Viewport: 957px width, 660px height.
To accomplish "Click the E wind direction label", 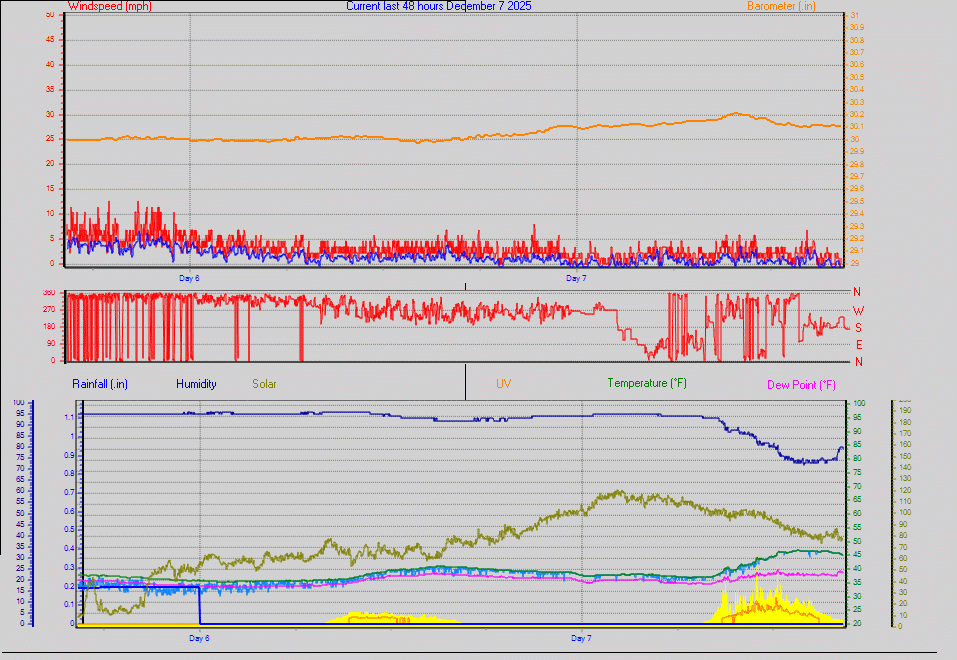I will tap(858, 344).
